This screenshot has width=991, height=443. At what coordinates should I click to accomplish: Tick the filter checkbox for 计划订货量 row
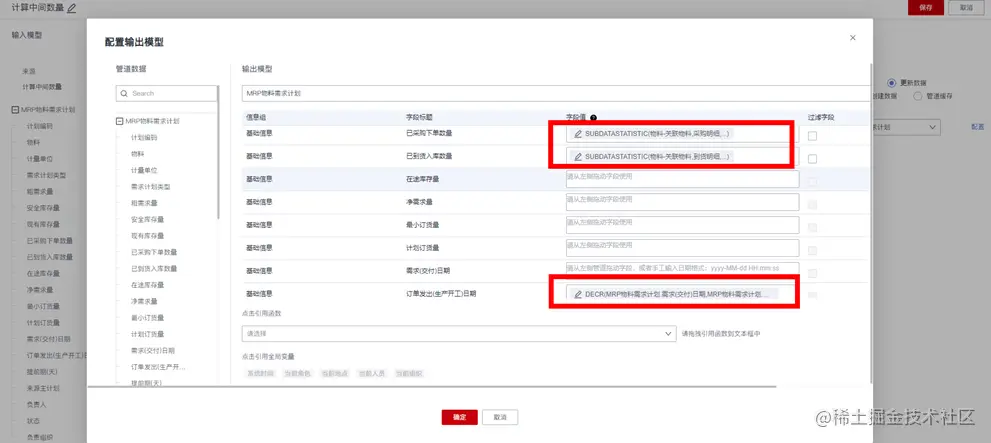(812, 250)
